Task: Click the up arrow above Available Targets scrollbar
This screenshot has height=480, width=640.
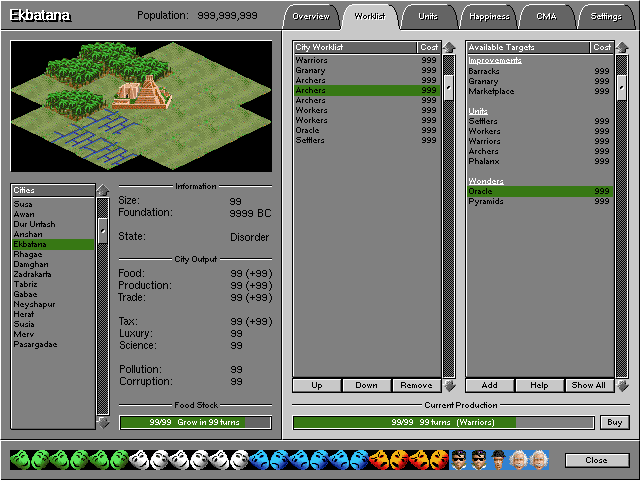Action: click(622, 47)
